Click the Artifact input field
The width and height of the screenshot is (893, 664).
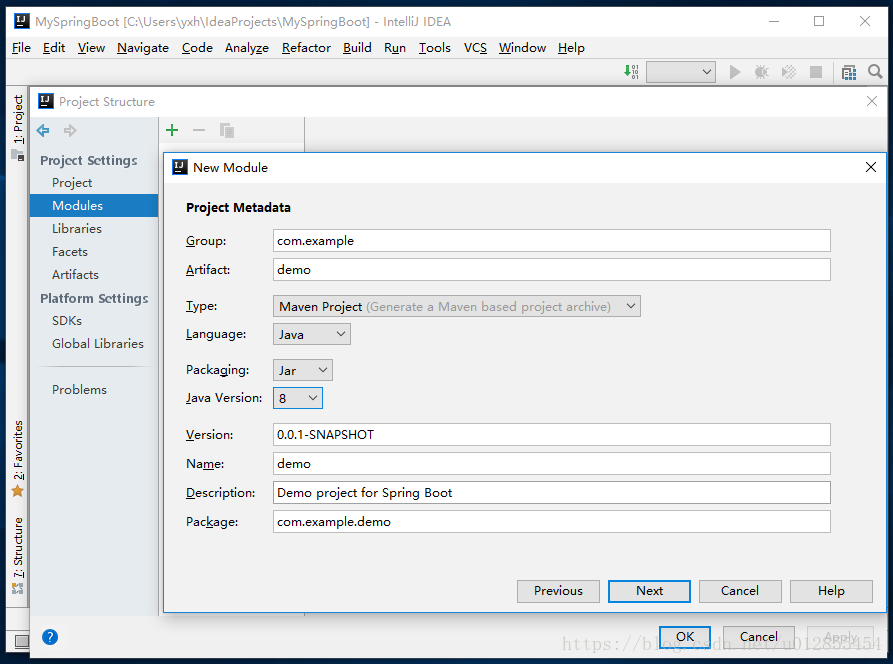click(x=551, y=270)
